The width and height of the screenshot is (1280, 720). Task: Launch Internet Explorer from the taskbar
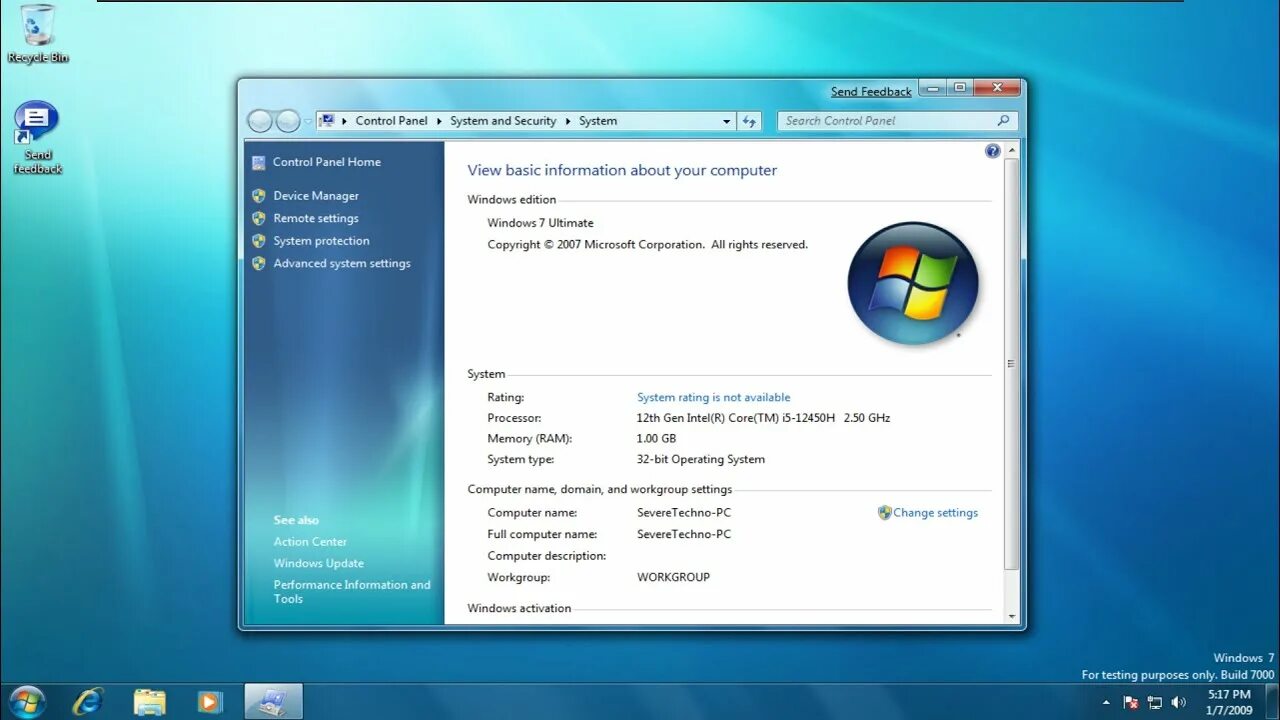[x=88, y=701]
